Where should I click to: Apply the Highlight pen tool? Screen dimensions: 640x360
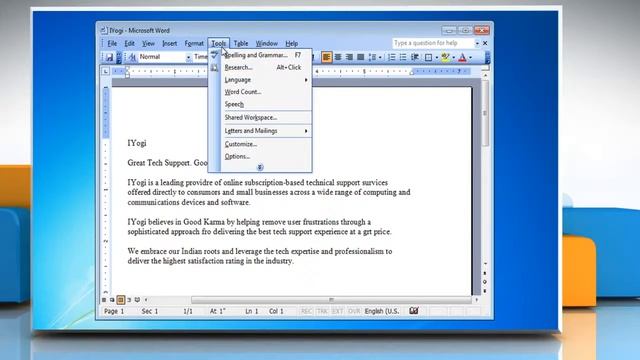(445, 57)
